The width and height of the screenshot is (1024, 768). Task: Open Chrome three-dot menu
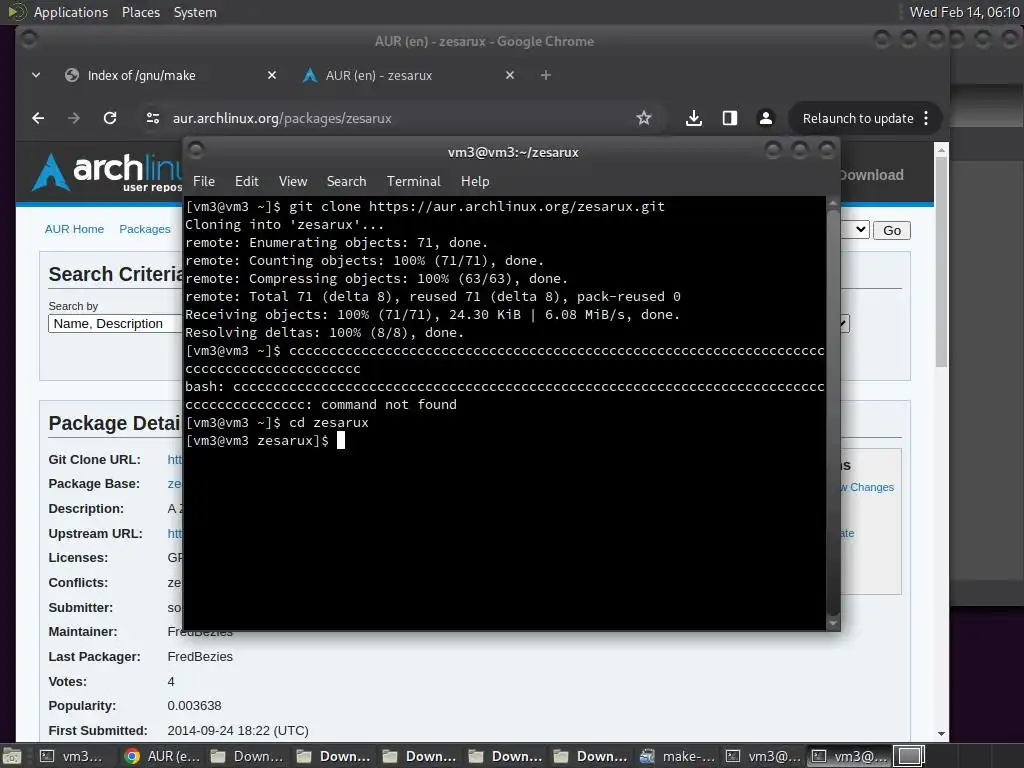[926, 118]
